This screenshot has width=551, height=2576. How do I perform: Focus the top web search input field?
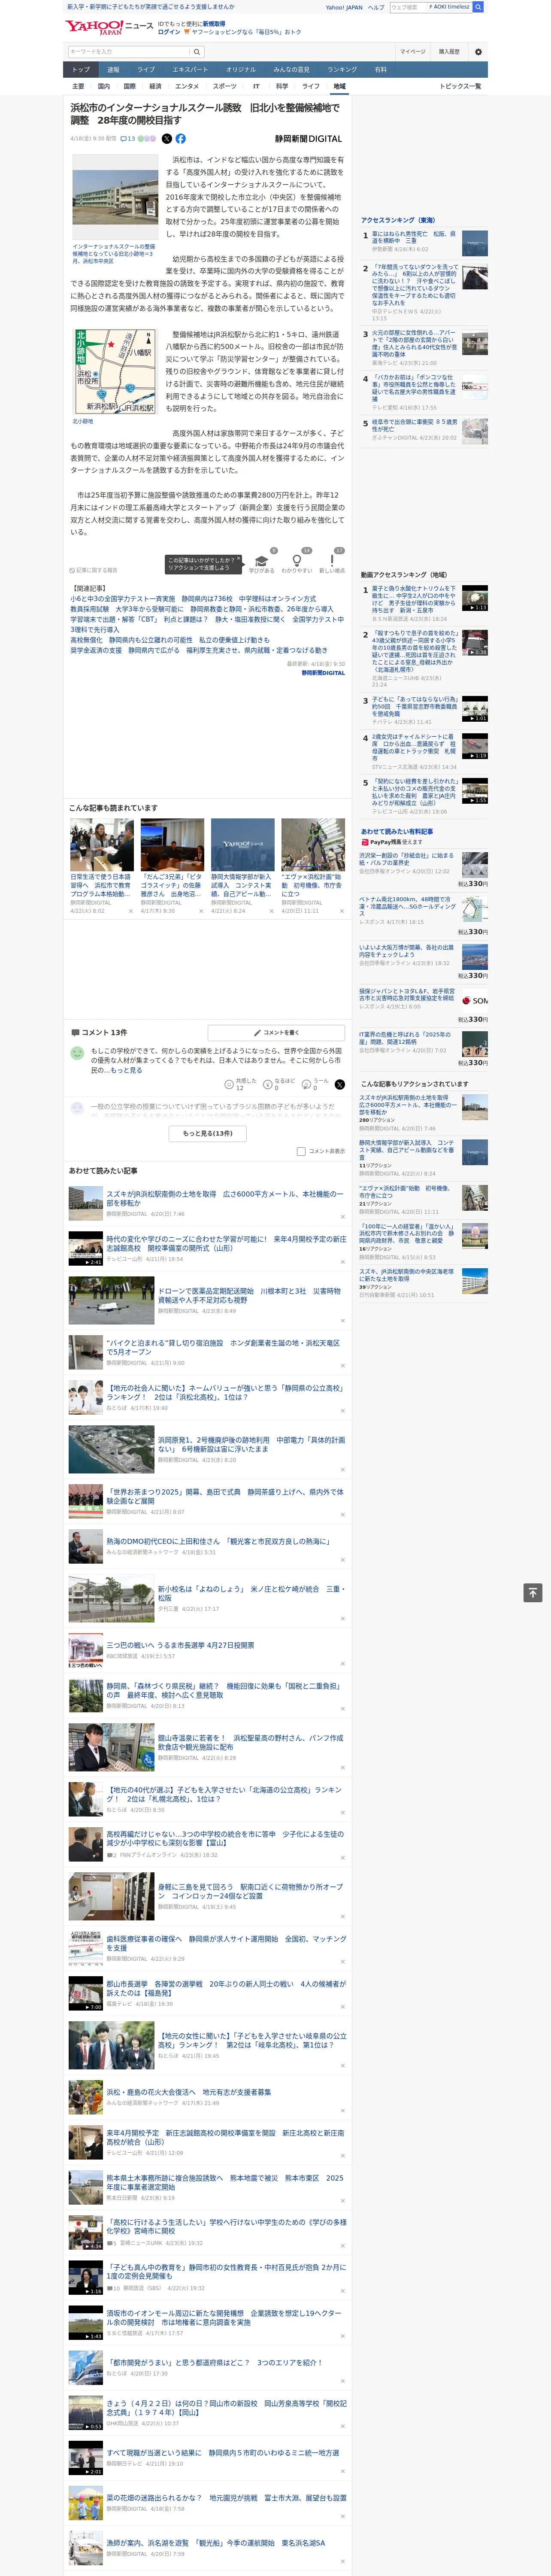[x=408, y=7]
